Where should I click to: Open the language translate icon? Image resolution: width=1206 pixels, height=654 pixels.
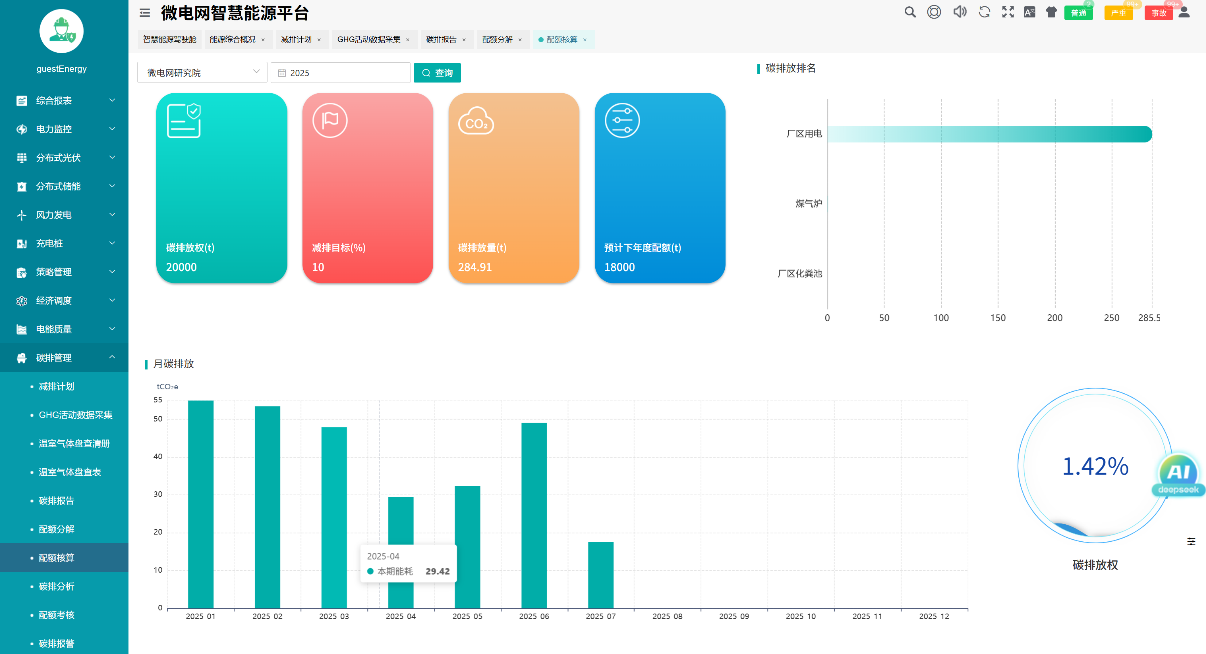(1029, 12)
